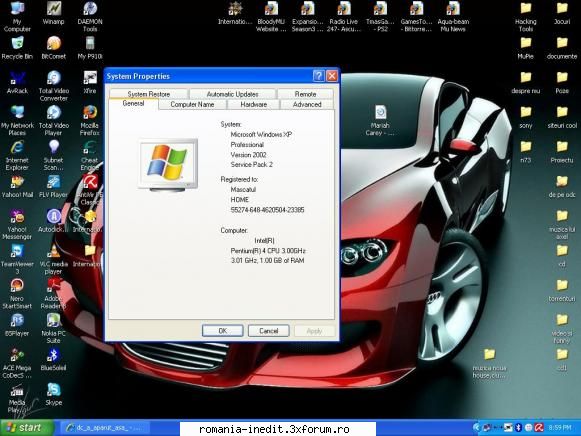
Task: Open VLC media player icon
Action: coord(53,259)
